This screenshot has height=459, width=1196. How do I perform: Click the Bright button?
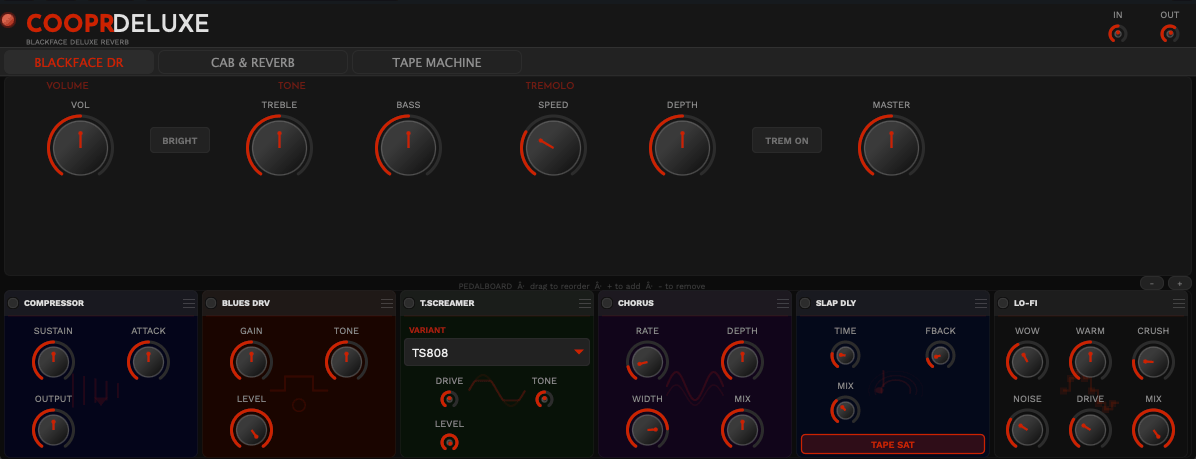tap(180, 140)
